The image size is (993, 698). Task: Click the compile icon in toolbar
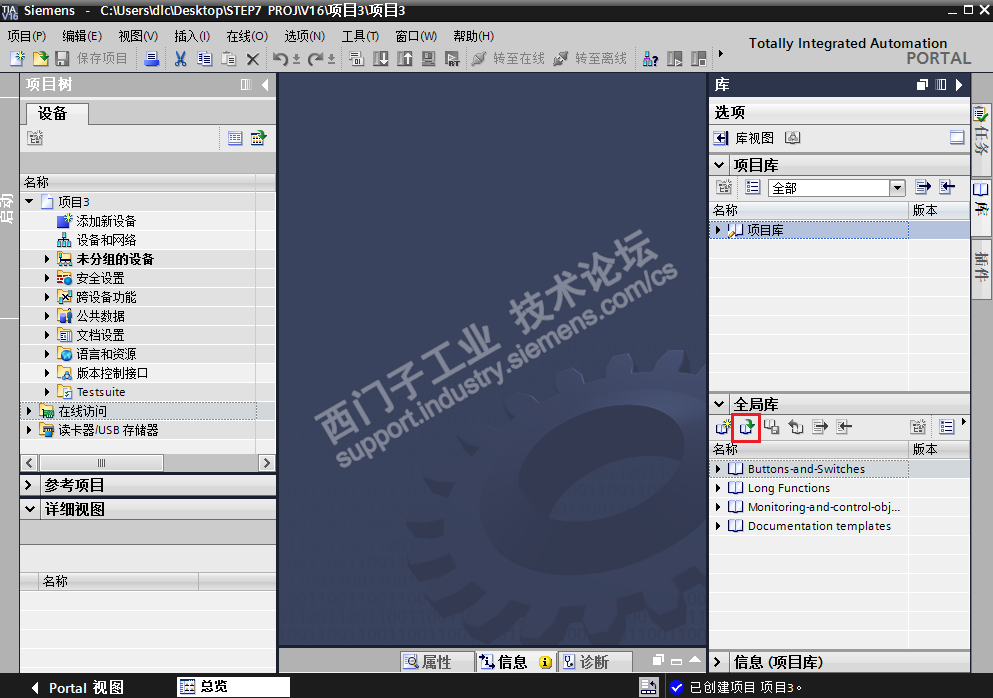click(x=357, y=59)
